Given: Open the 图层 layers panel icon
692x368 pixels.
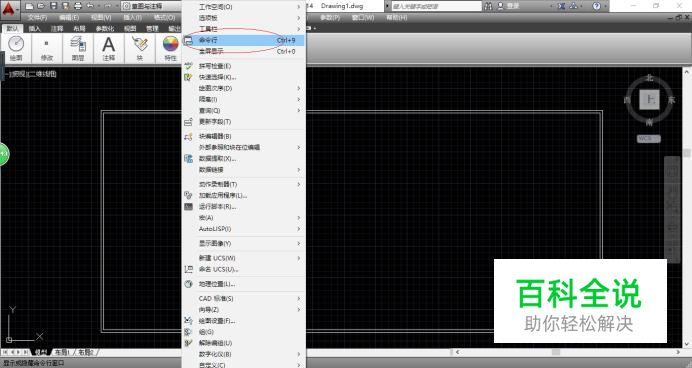Looking at the screenshot, I should click(78, 49).
